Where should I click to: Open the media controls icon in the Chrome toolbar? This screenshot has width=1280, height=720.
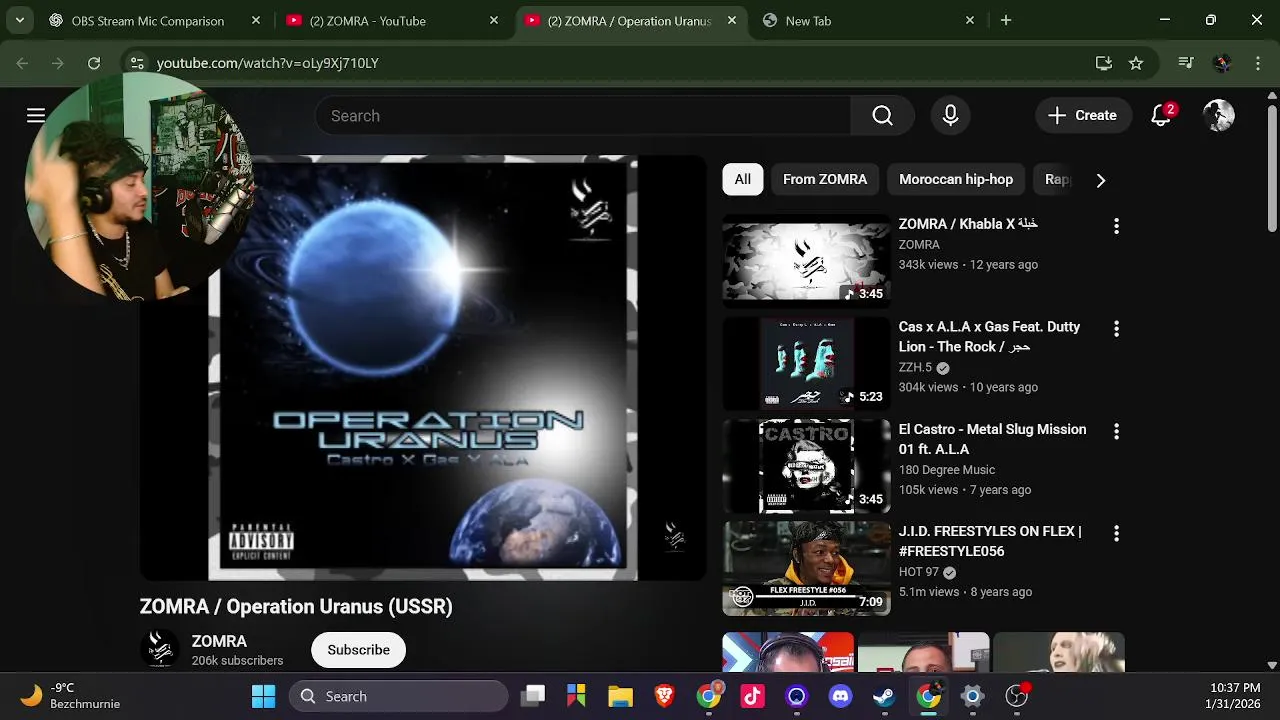pyautogui.click(x=1186, y=63)
